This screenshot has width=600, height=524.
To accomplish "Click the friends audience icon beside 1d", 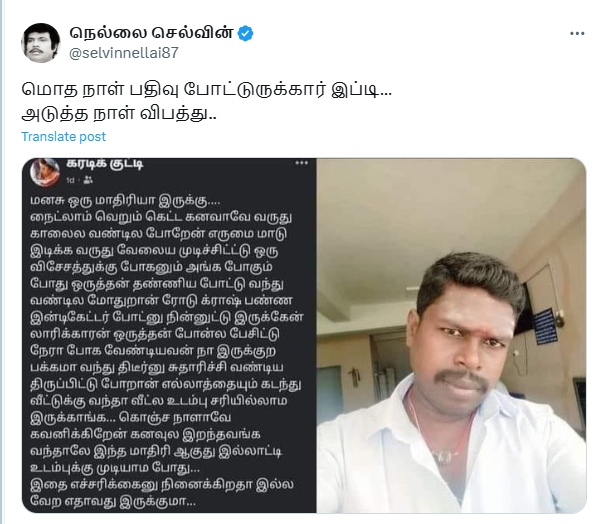I will [88, 180].
